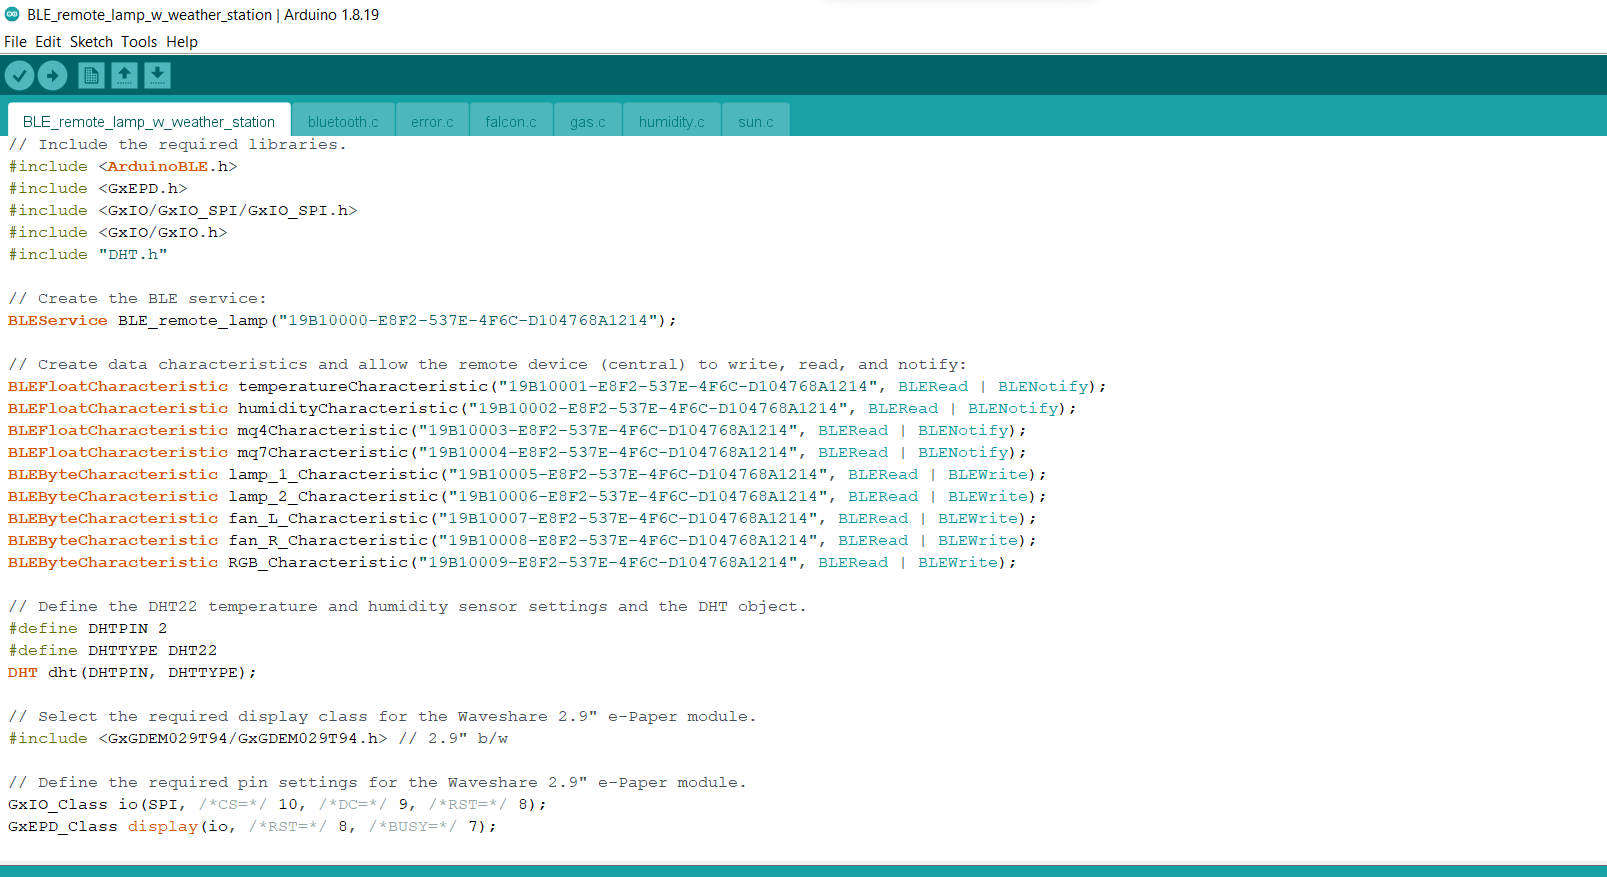This screenshot has width=1607, height=877.
Task: Click the Verify sketch checkmark icon
Action: click(x=19, y=75)
